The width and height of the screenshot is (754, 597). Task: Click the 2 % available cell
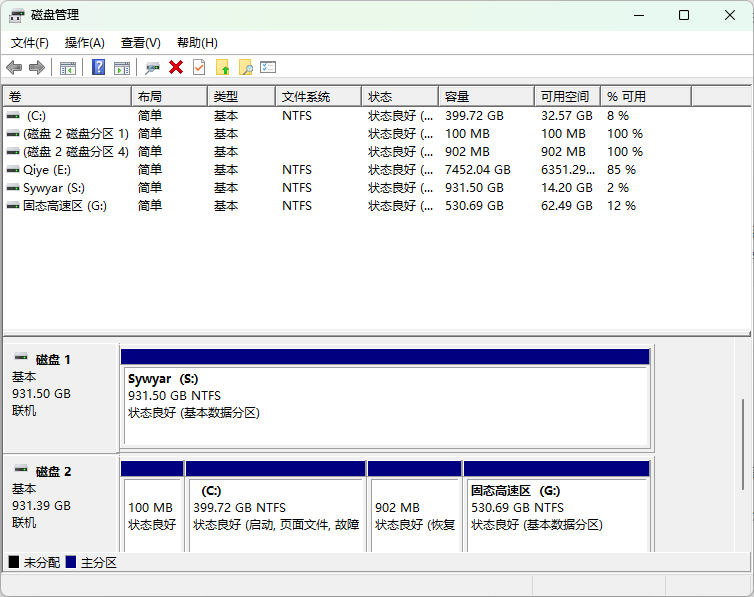618,188
